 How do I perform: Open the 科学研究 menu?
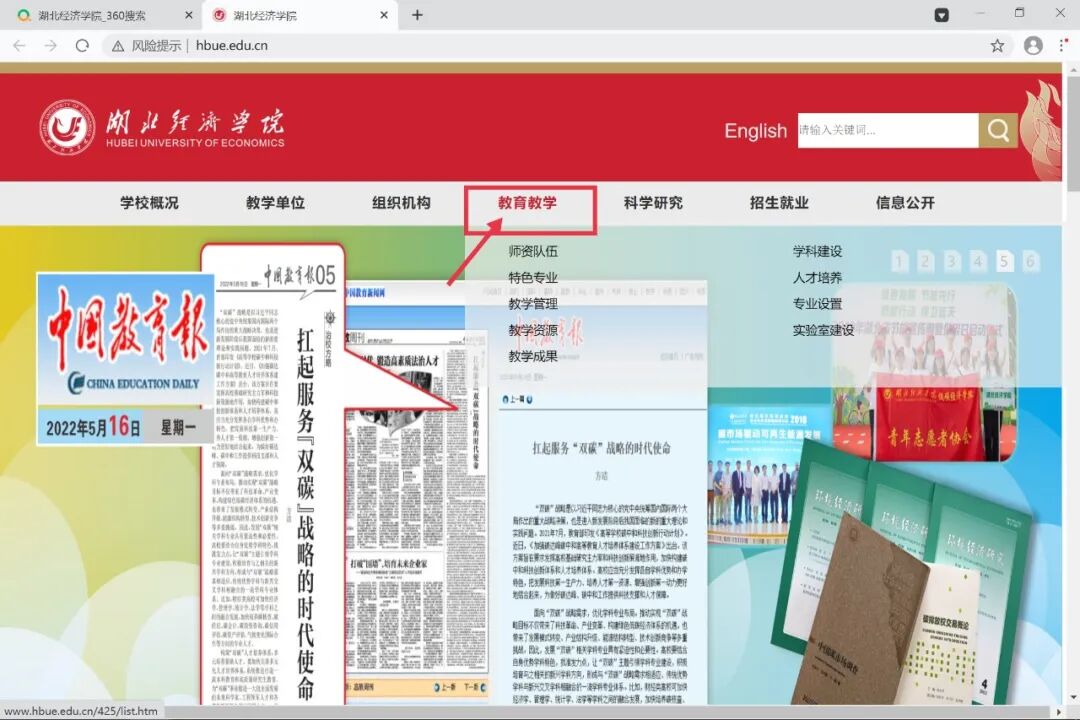(x=654, y=203)
